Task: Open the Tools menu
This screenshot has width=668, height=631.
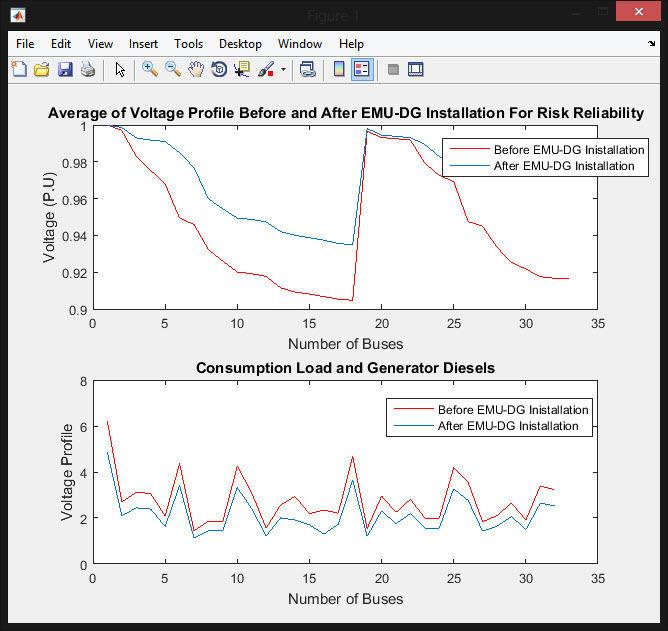Action: point(188,44)
